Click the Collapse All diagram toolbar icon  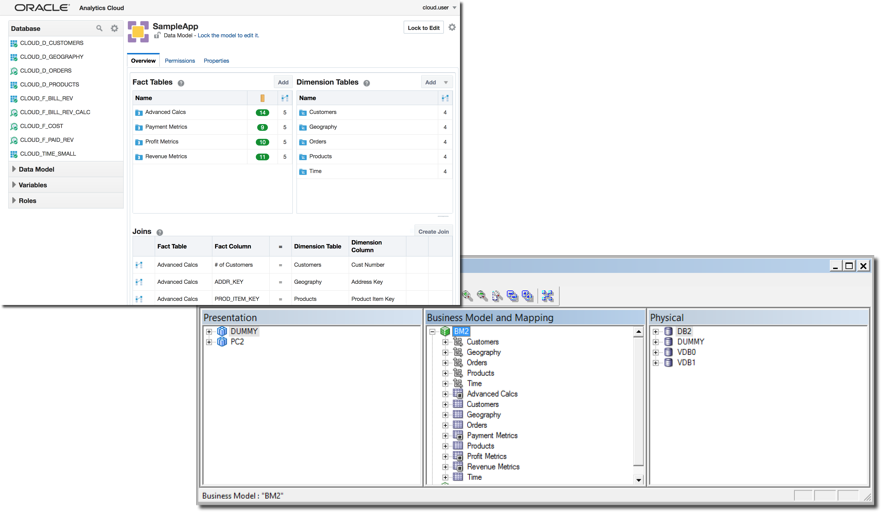512,295
